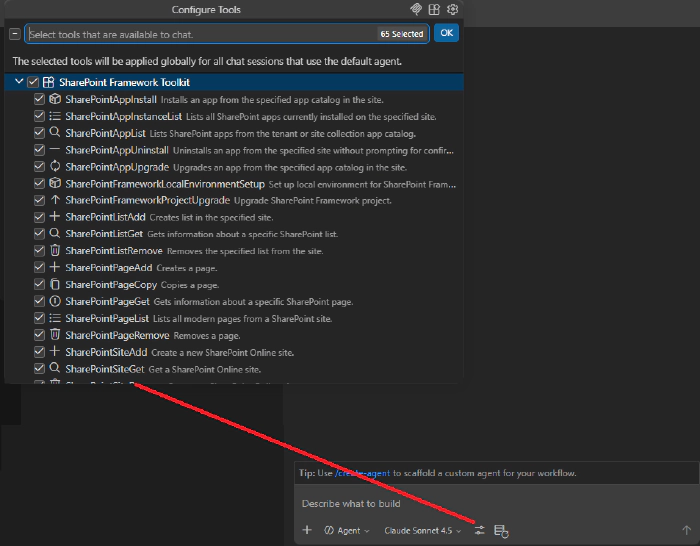The width and height of the screenshot is (700, 546).
Task: Select the SharePointSiteGet tool name
Action: tap(104, 369)
